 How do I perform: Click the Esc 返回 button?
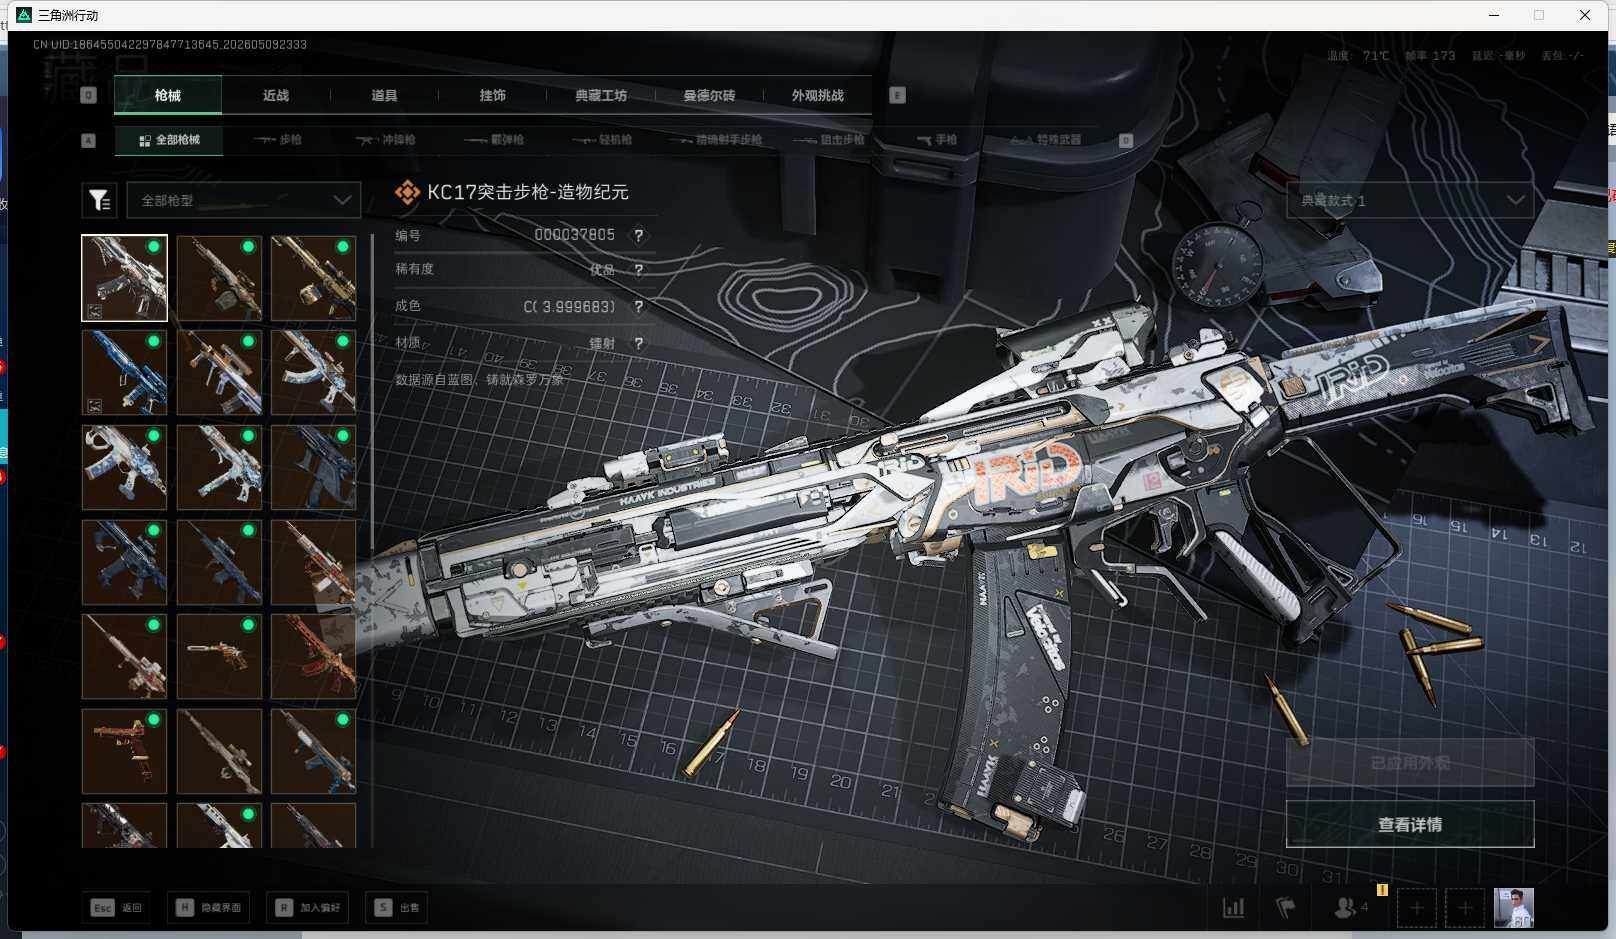point(117,908)
